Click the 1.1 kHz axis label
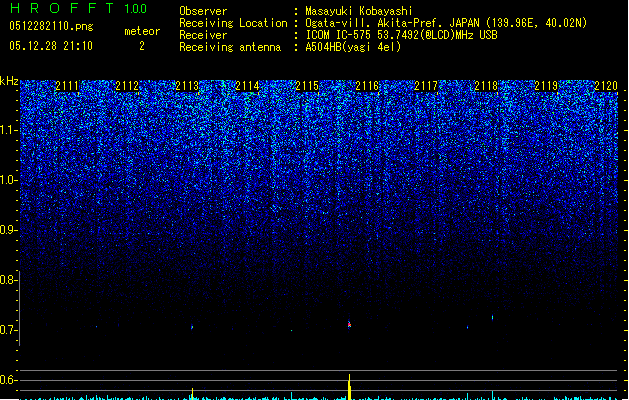Viewport: 629px width, 400px height. click(x=8, y=130)
